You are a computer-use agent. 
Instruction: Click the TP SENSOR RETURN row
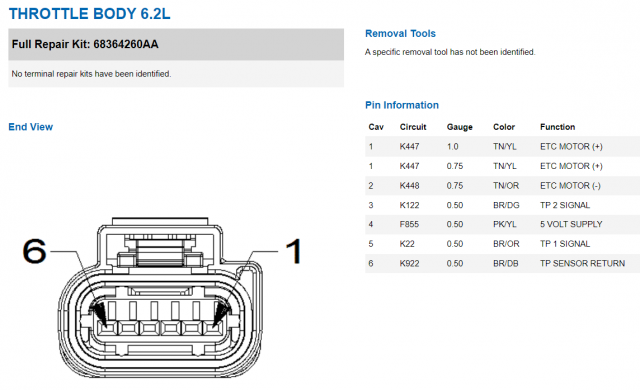(x=502, y=264)
